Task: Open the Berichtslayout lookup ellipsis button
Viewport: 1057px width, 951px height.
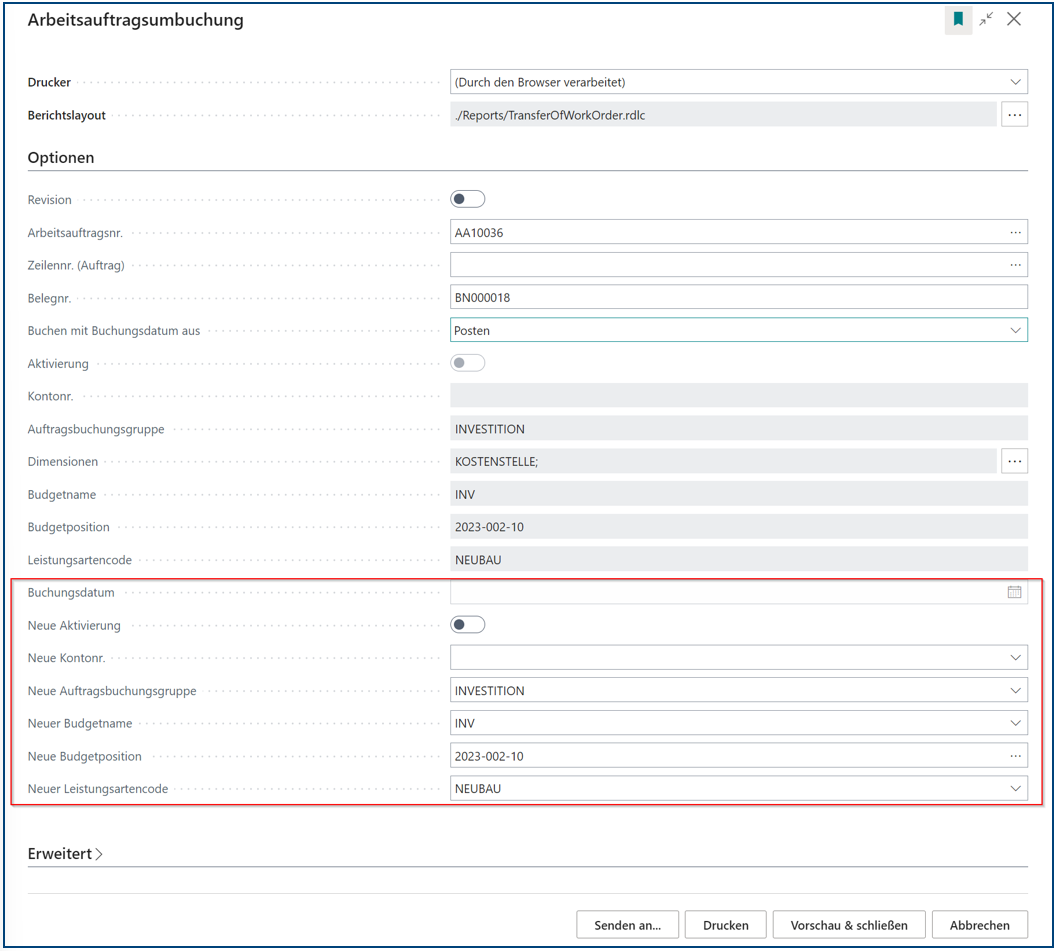Action: 1015,115
